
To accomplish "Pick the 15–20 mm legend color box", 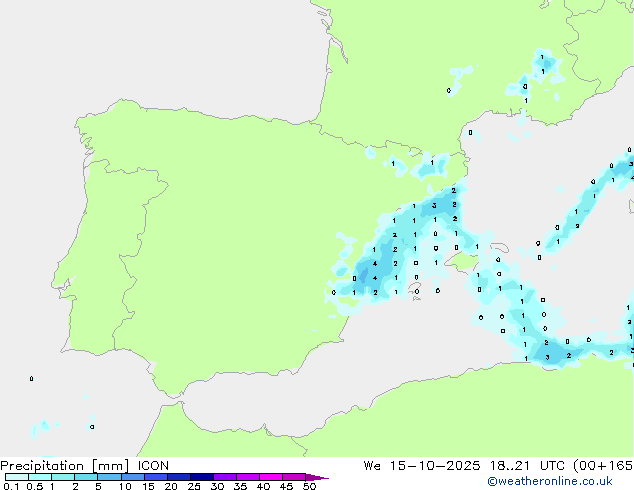I will (x=156, y=477).
